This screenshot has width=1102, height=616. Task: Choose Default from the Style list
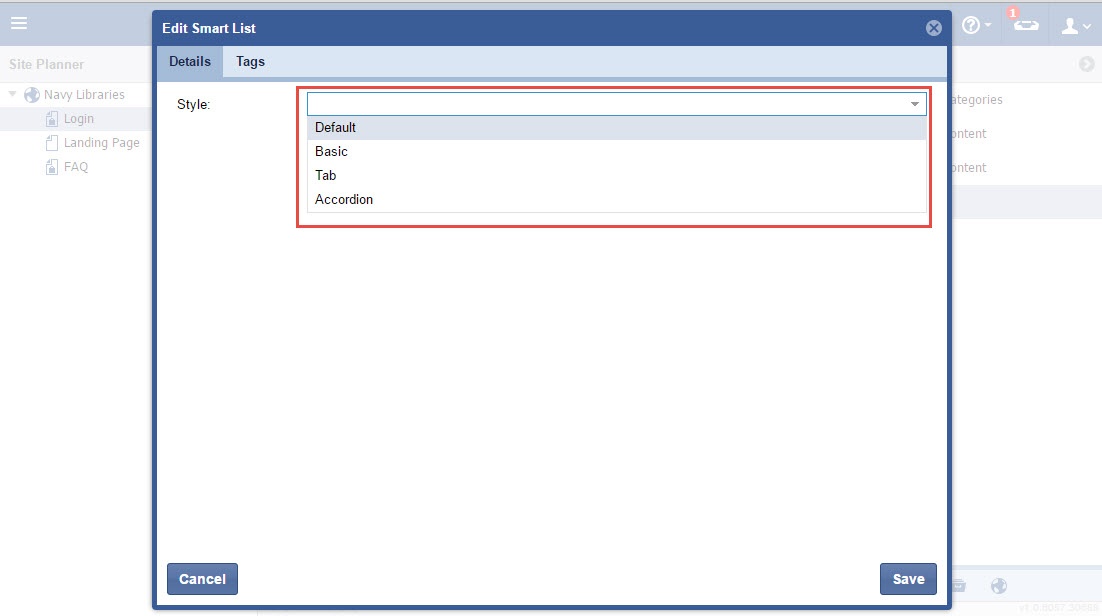(x=336, y=128)
